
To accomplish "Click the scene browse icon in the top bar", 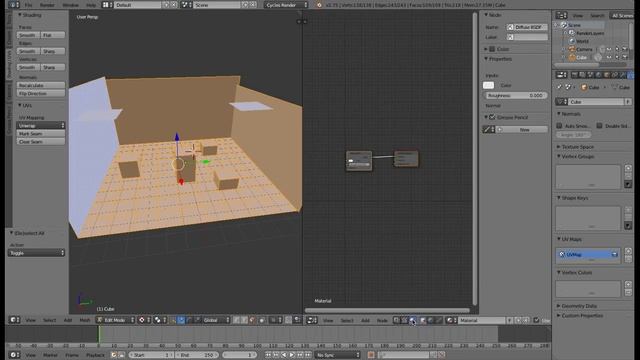I will coord(187,5).
